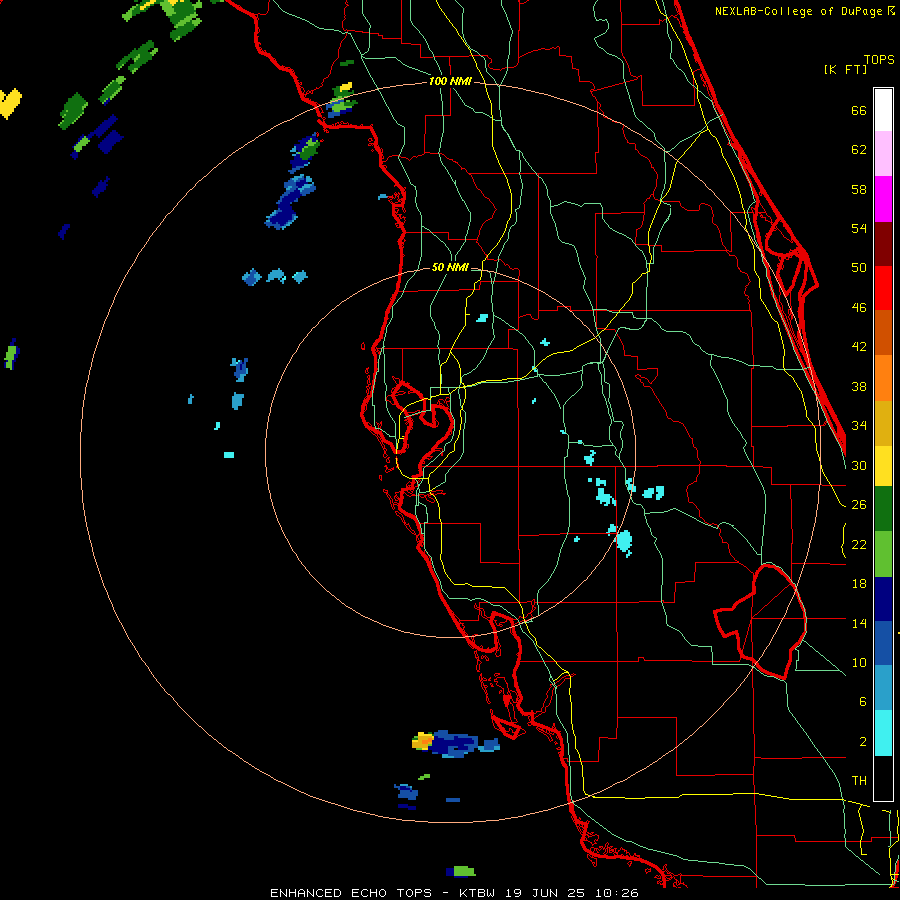Click legend value "26"
This screenshot has height=900, width=900.
pyautogui.click(x=859, y=505)
